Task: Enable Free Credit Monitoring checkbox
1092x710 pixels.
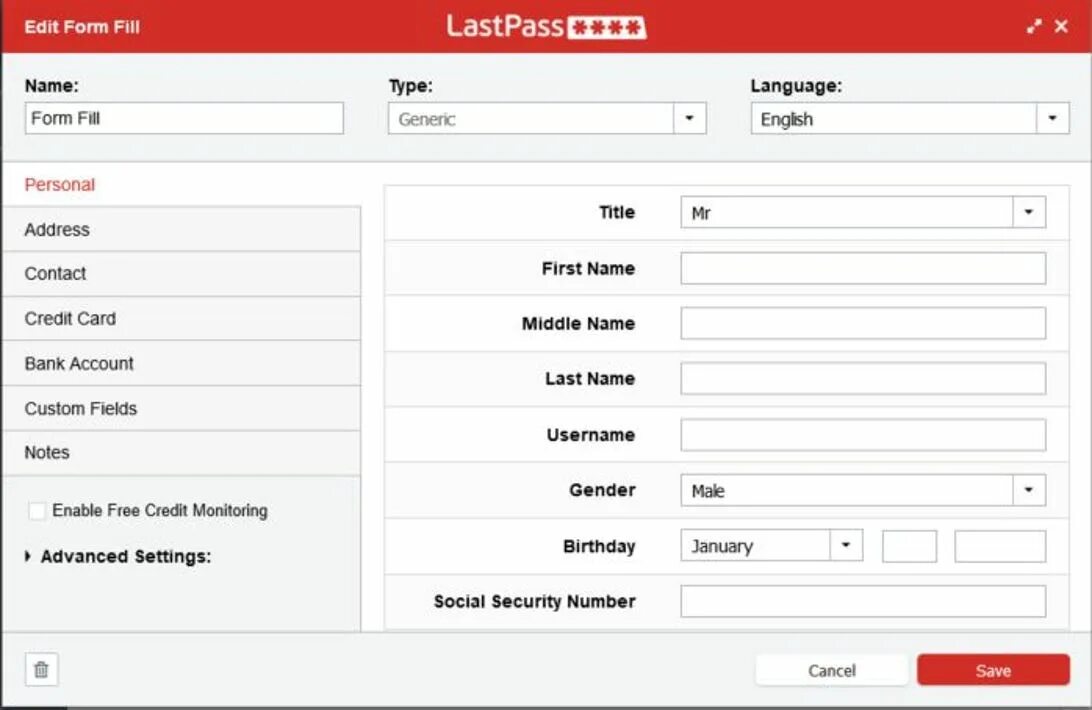Action: pos(37,511)
